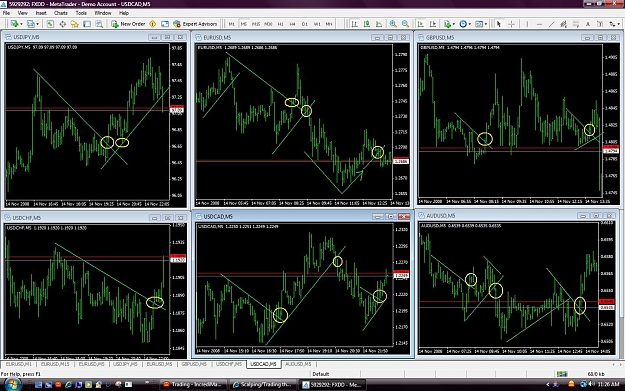This screenshot has height=391, width=625.
Task: Open the Windows Start button
Action: 12,384
